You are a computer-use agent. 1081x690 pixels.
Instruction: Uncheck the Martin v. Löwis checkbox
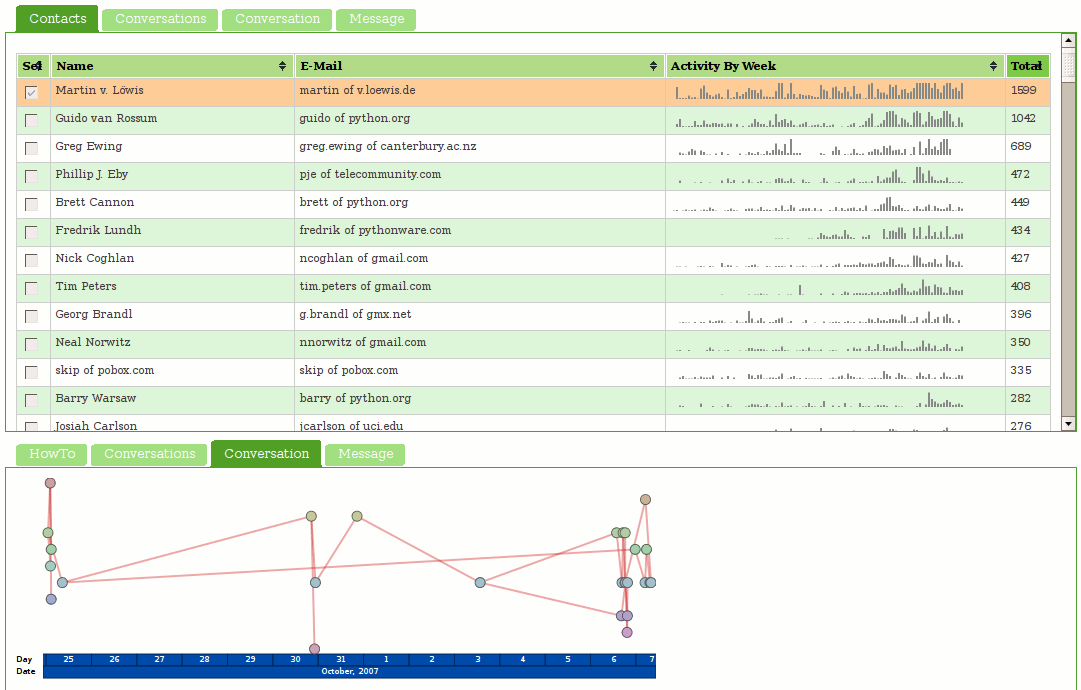31,92
